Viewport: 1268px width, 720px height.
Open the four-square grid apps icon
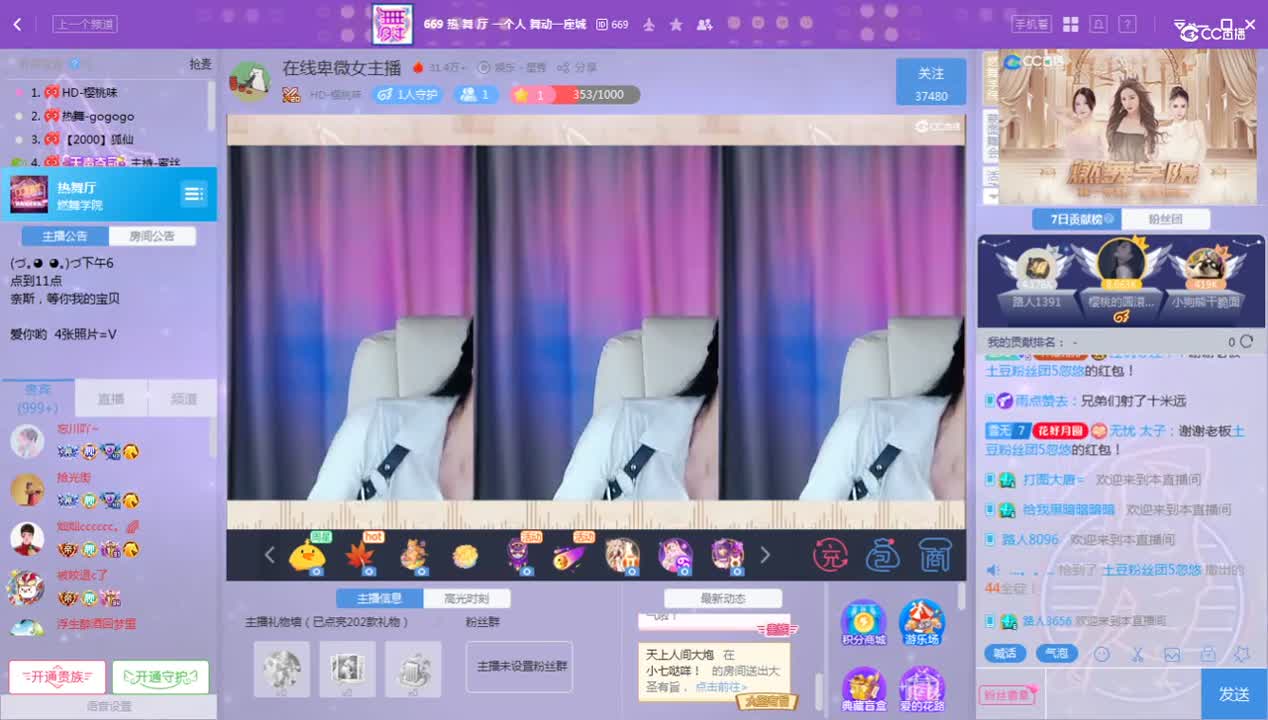click(1070, 24)
